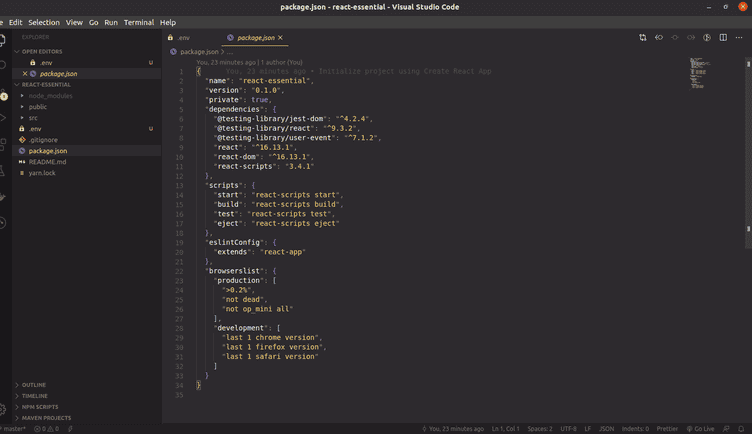Close package.json in Open Editors list
The height and width of the screenshot is (434, 752).
25,73
